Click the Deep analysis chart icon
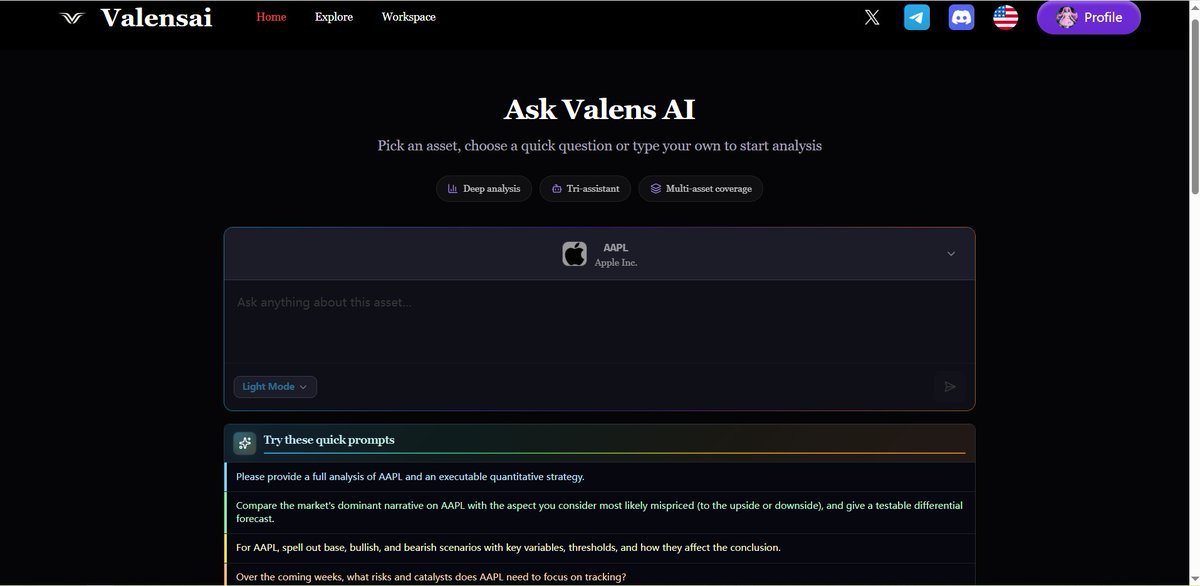1200x586 pixels. 453,189
